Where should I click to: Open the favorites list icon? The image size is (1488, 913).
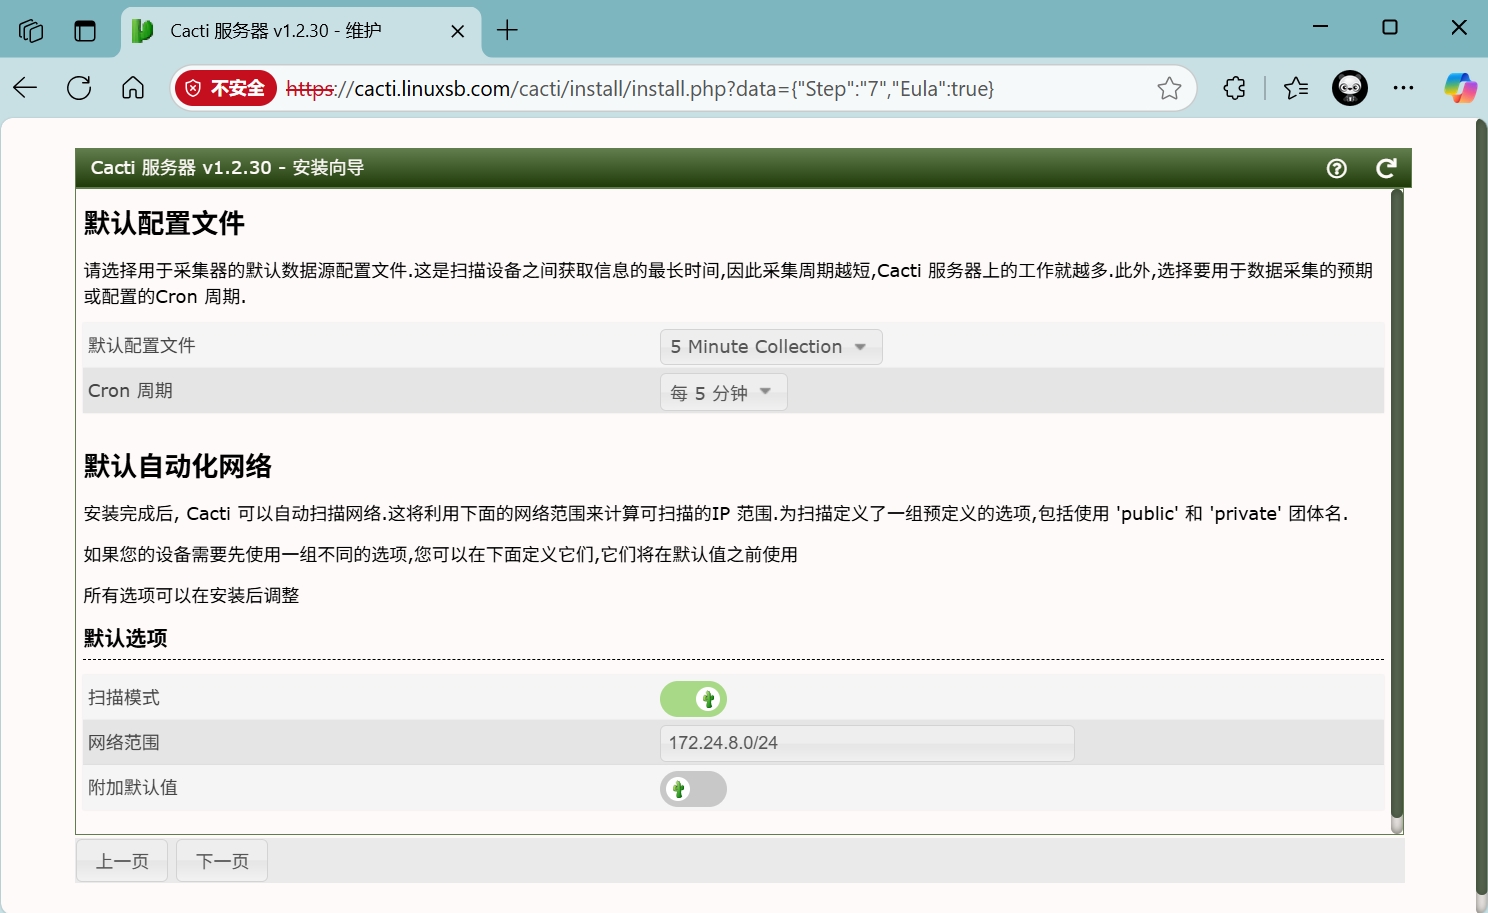pos(1296,88)
